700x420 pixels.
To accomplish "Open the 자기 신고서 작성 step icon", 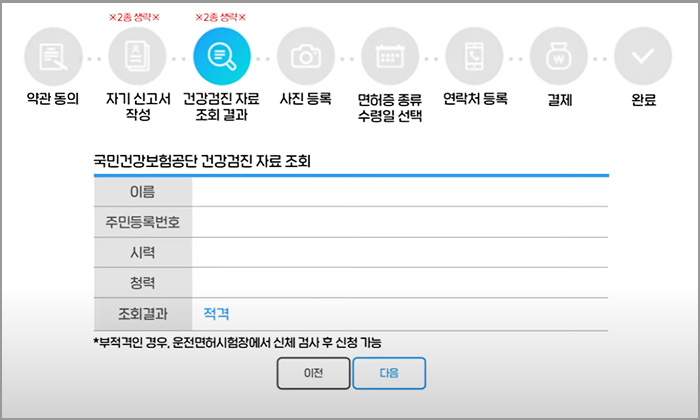I will 138,57.
